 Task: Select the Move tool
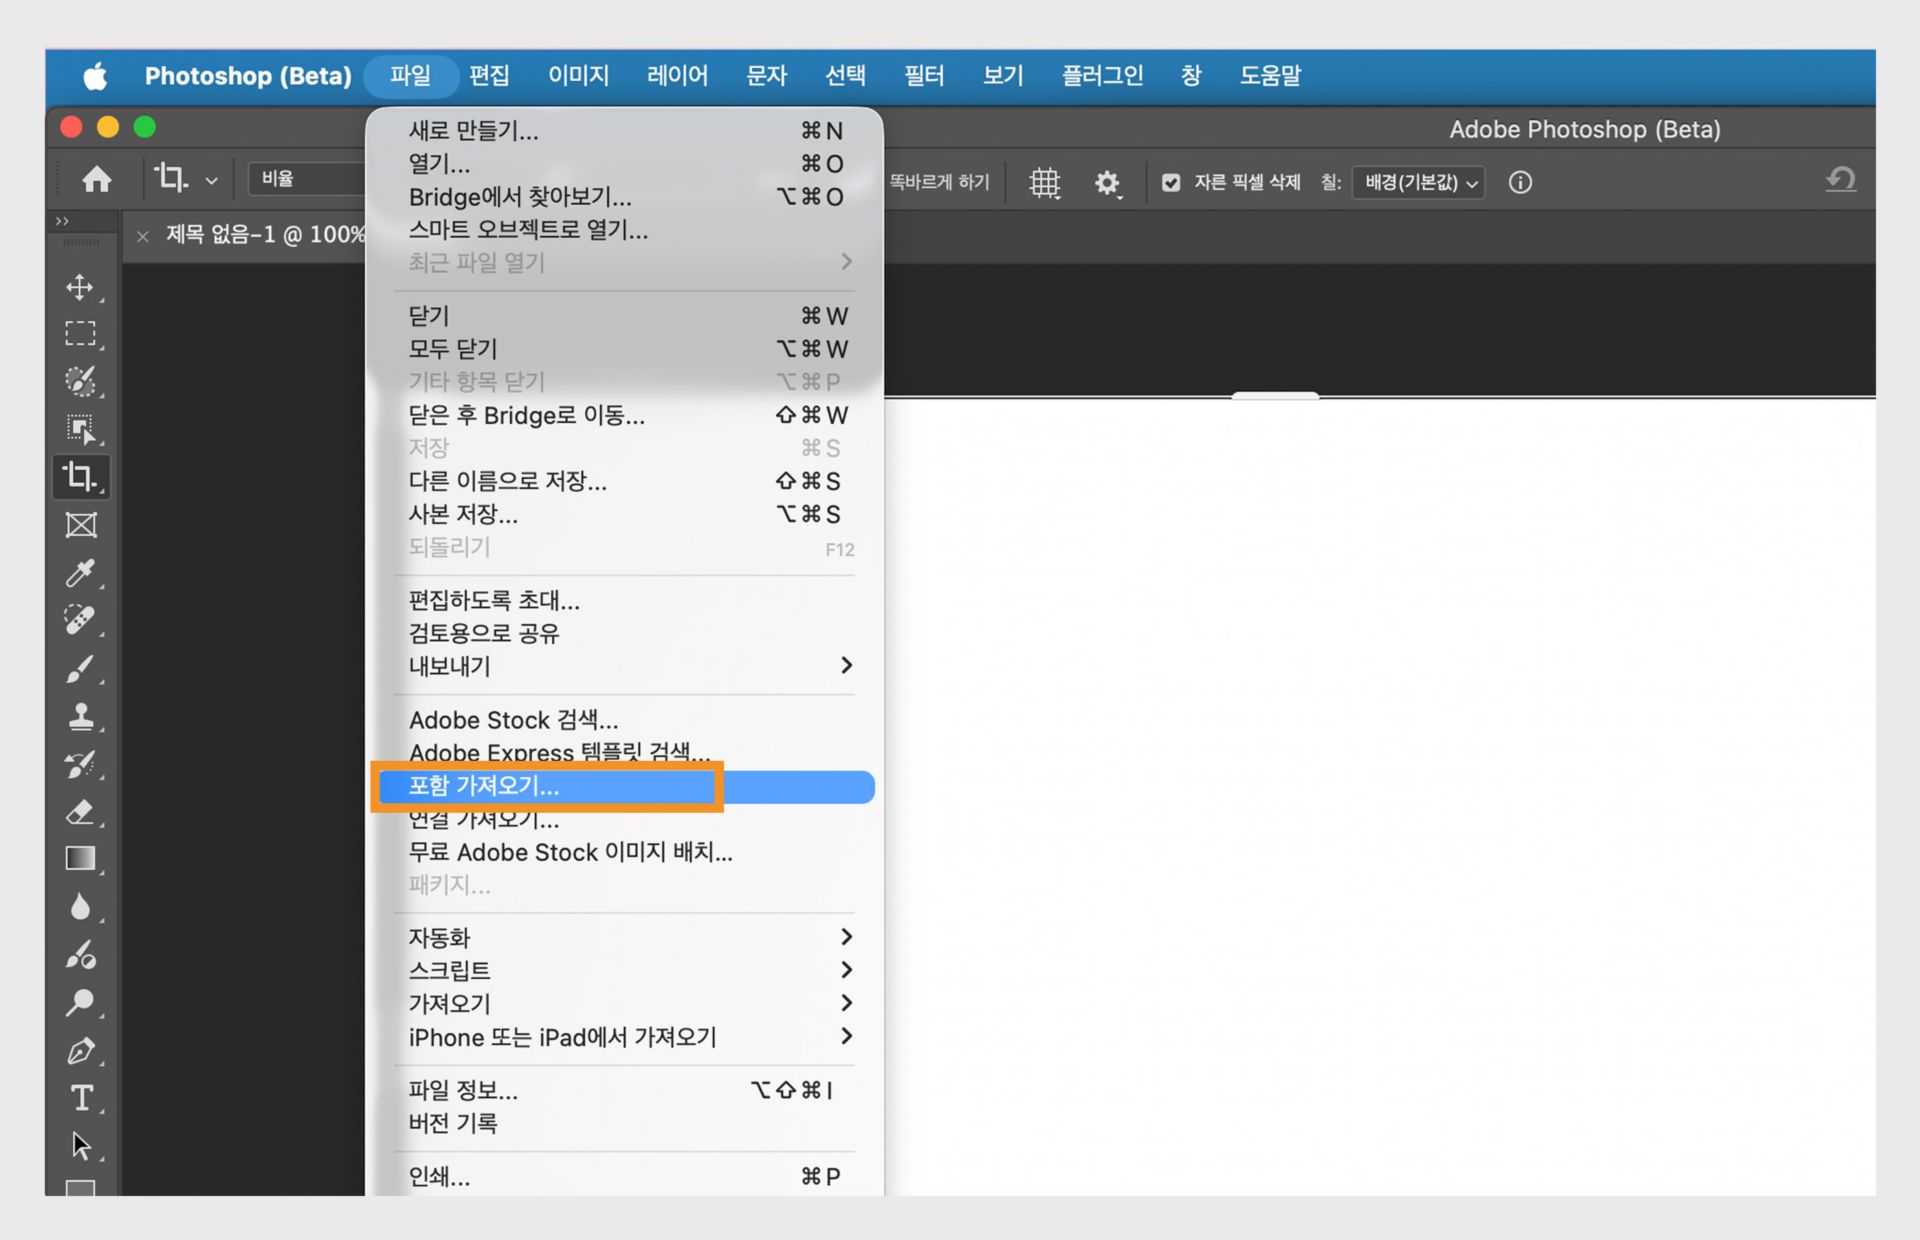[x=82, y=287]
